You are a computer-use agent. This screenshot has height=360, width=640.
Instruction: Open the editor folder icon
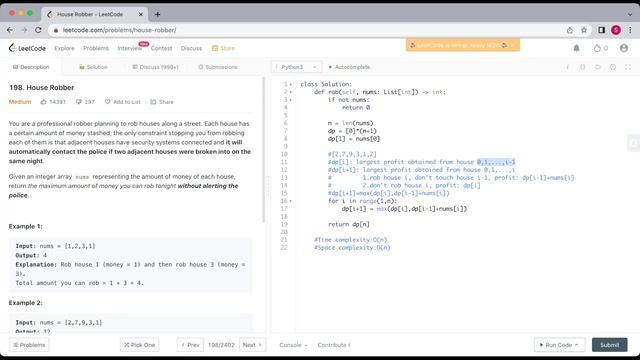(598, 67)
